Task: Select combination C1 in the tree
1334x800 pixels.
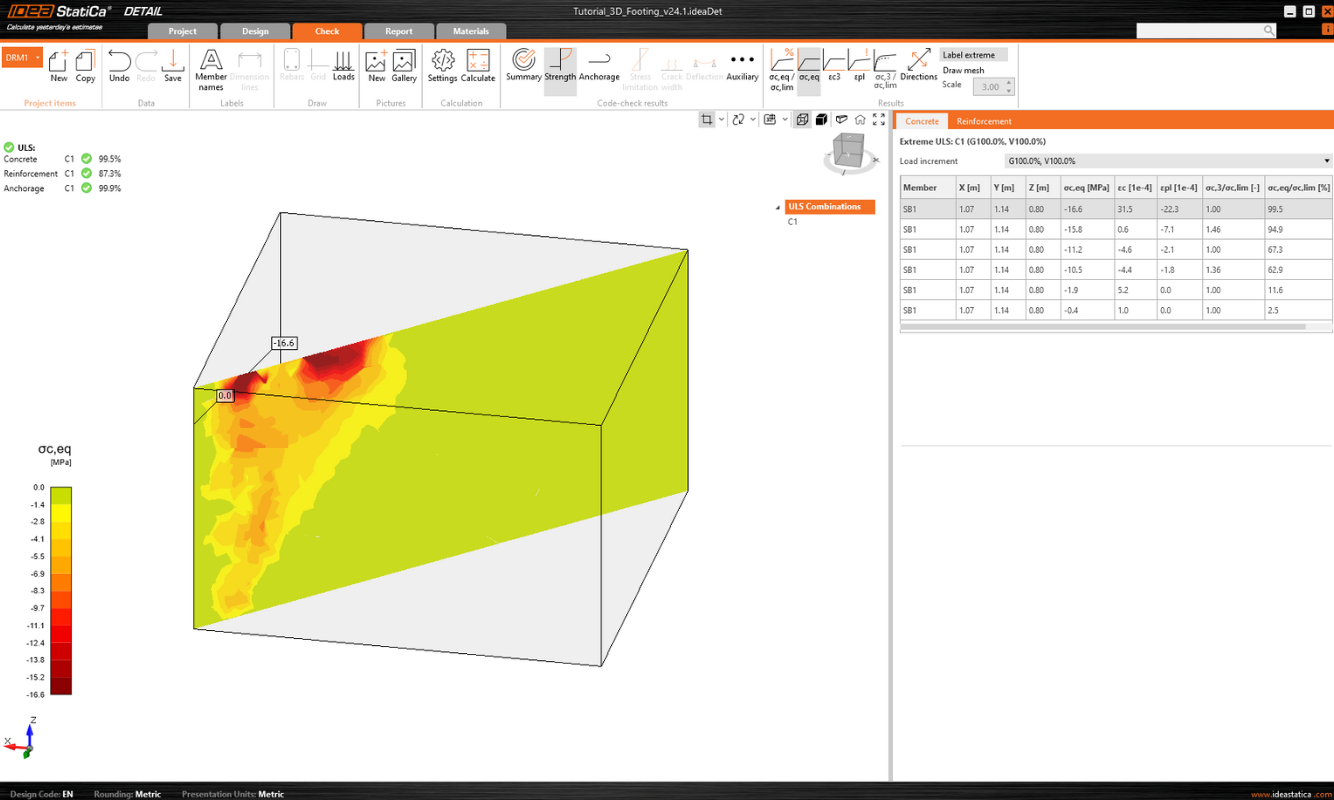Action: tap(792, 222)
